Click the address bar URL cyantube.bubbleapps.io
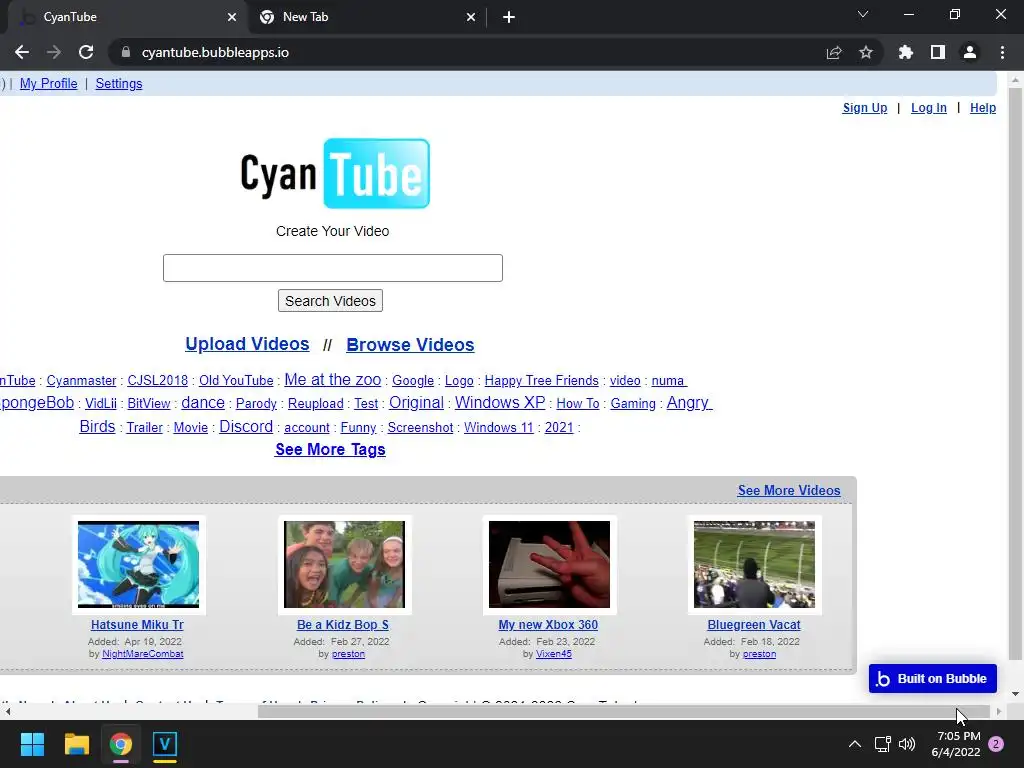This screenshot has height=768, width=1024. point(215,52)
